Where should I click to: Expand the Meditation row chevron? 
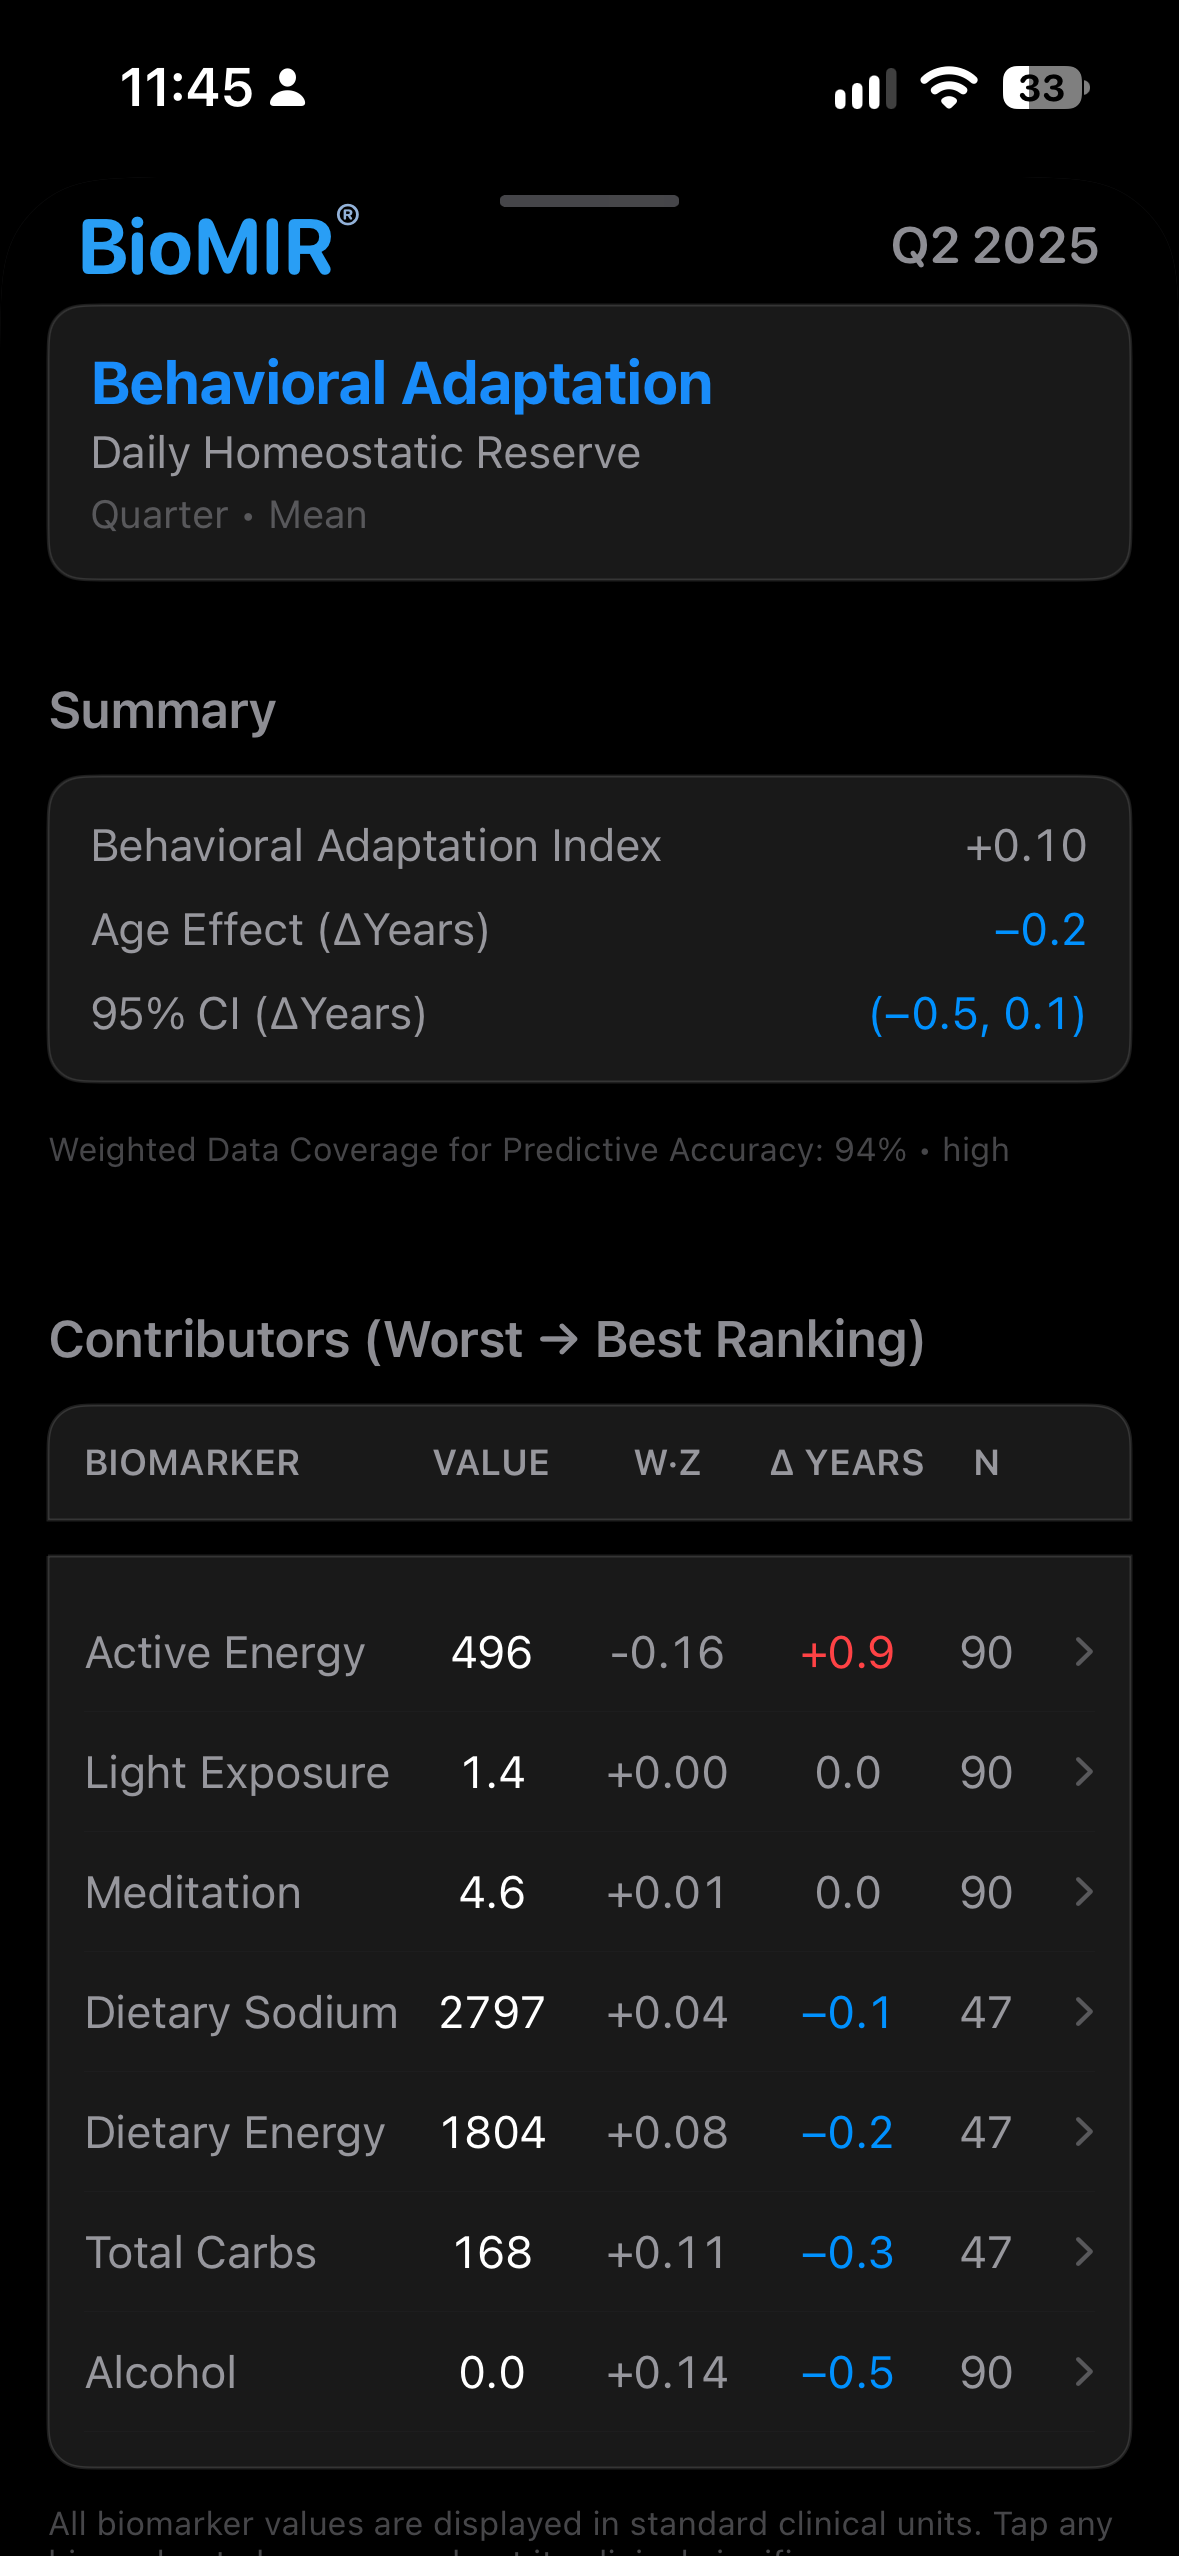(1084, 1892)
